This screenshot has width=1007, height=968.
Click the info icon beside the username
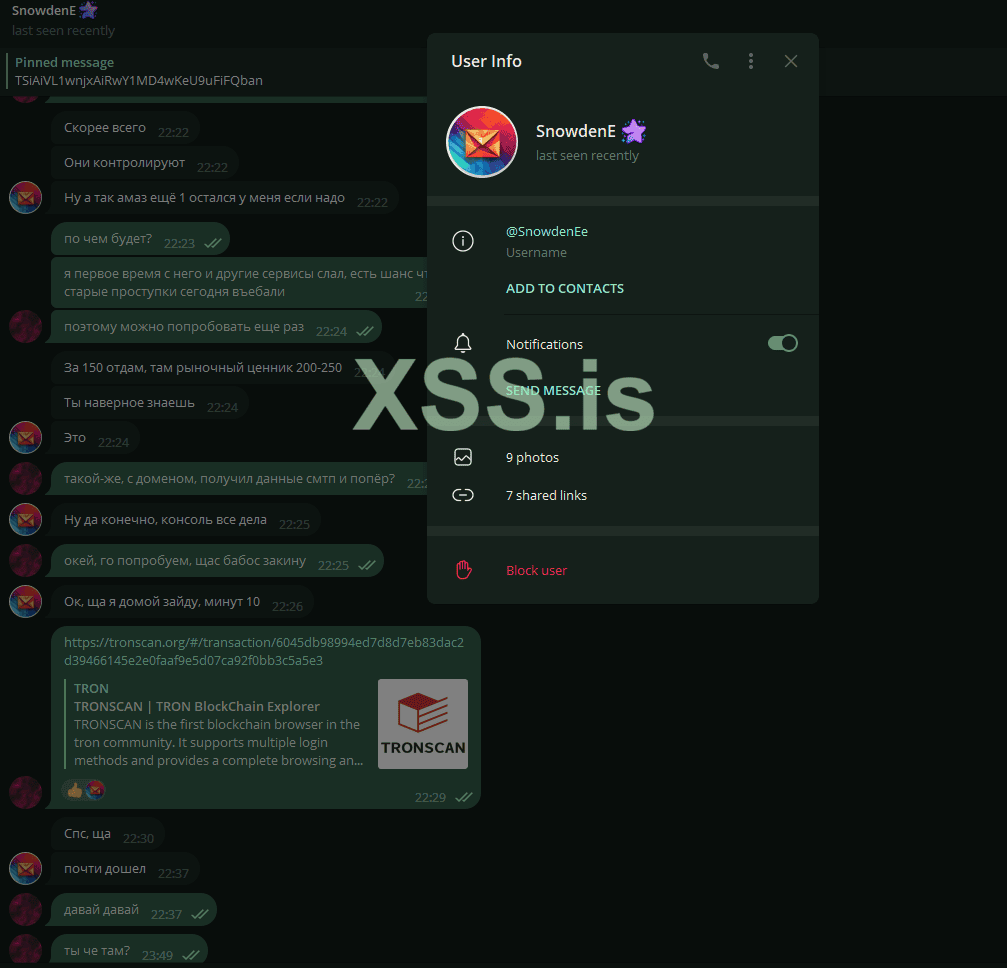(462, 241)
